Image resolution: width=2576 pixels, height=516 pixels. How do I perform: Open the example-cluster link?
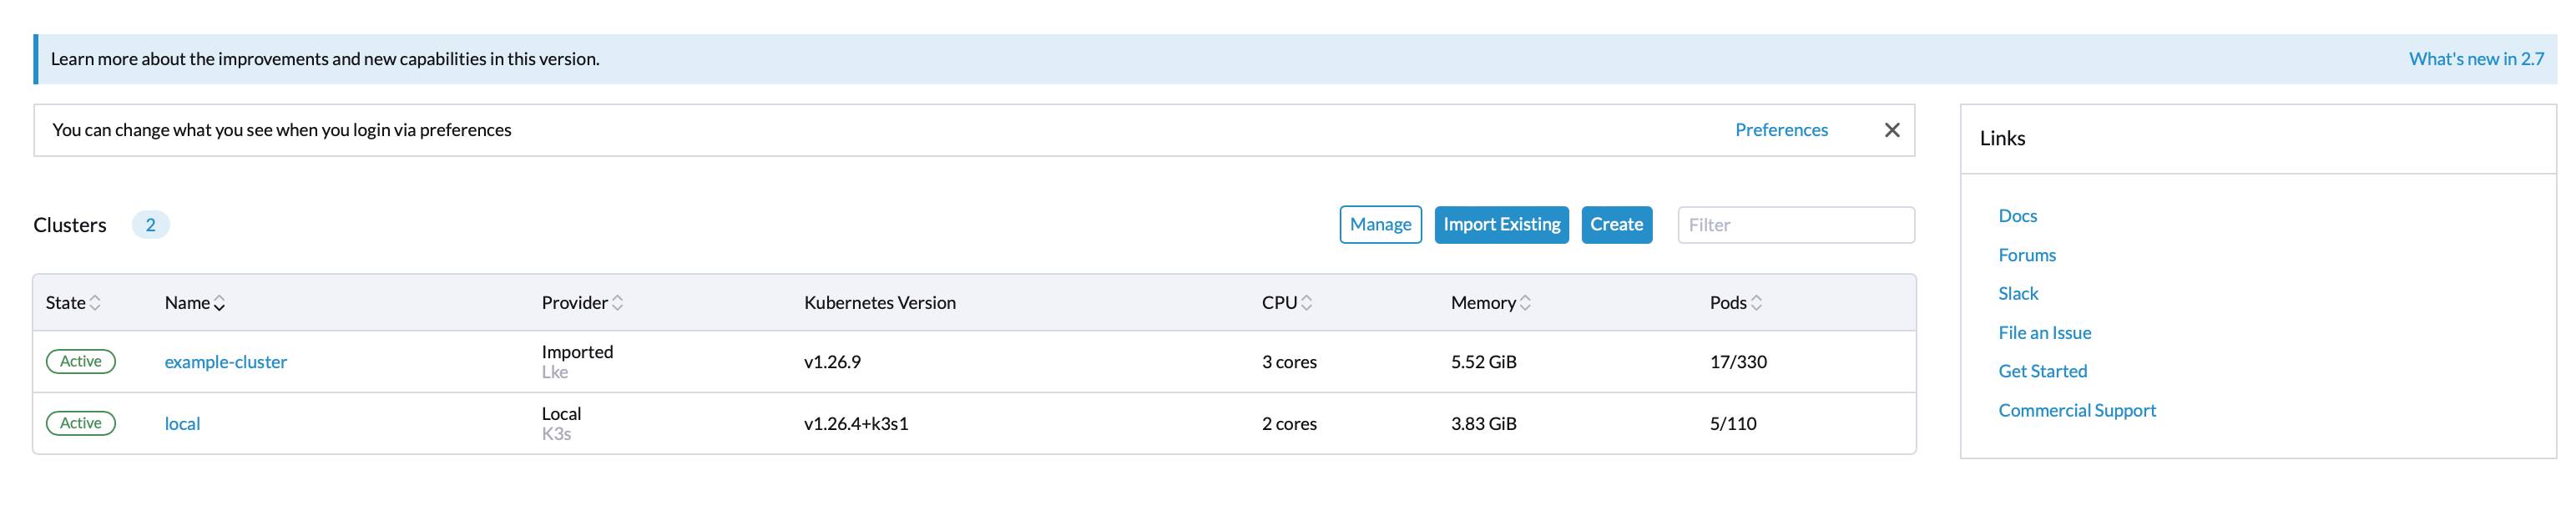(225, 362)
